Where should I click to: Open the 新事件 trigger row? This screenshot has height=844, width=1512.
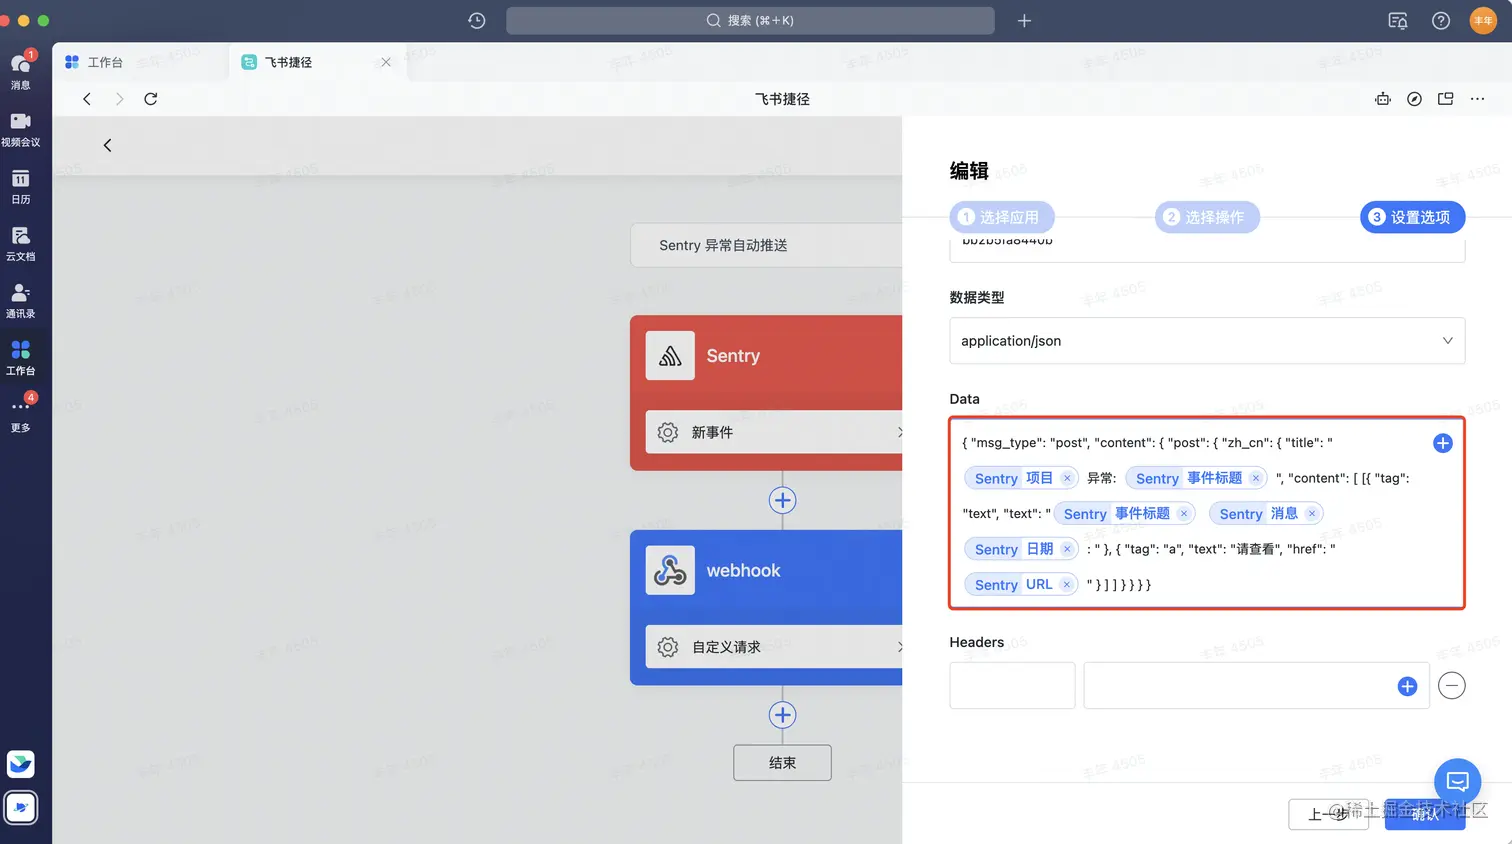(x=774, y=432)
